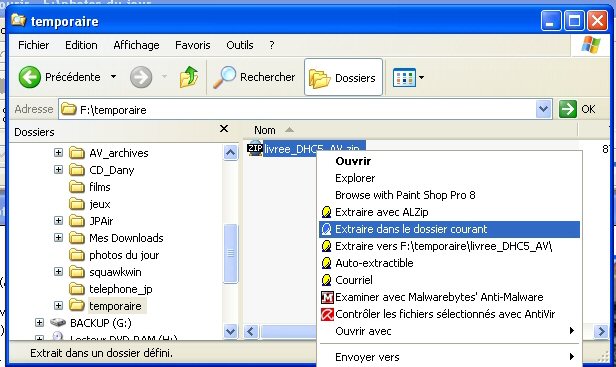Go up one folder level icon
616x367 pixels.
(x=189, y=77)
